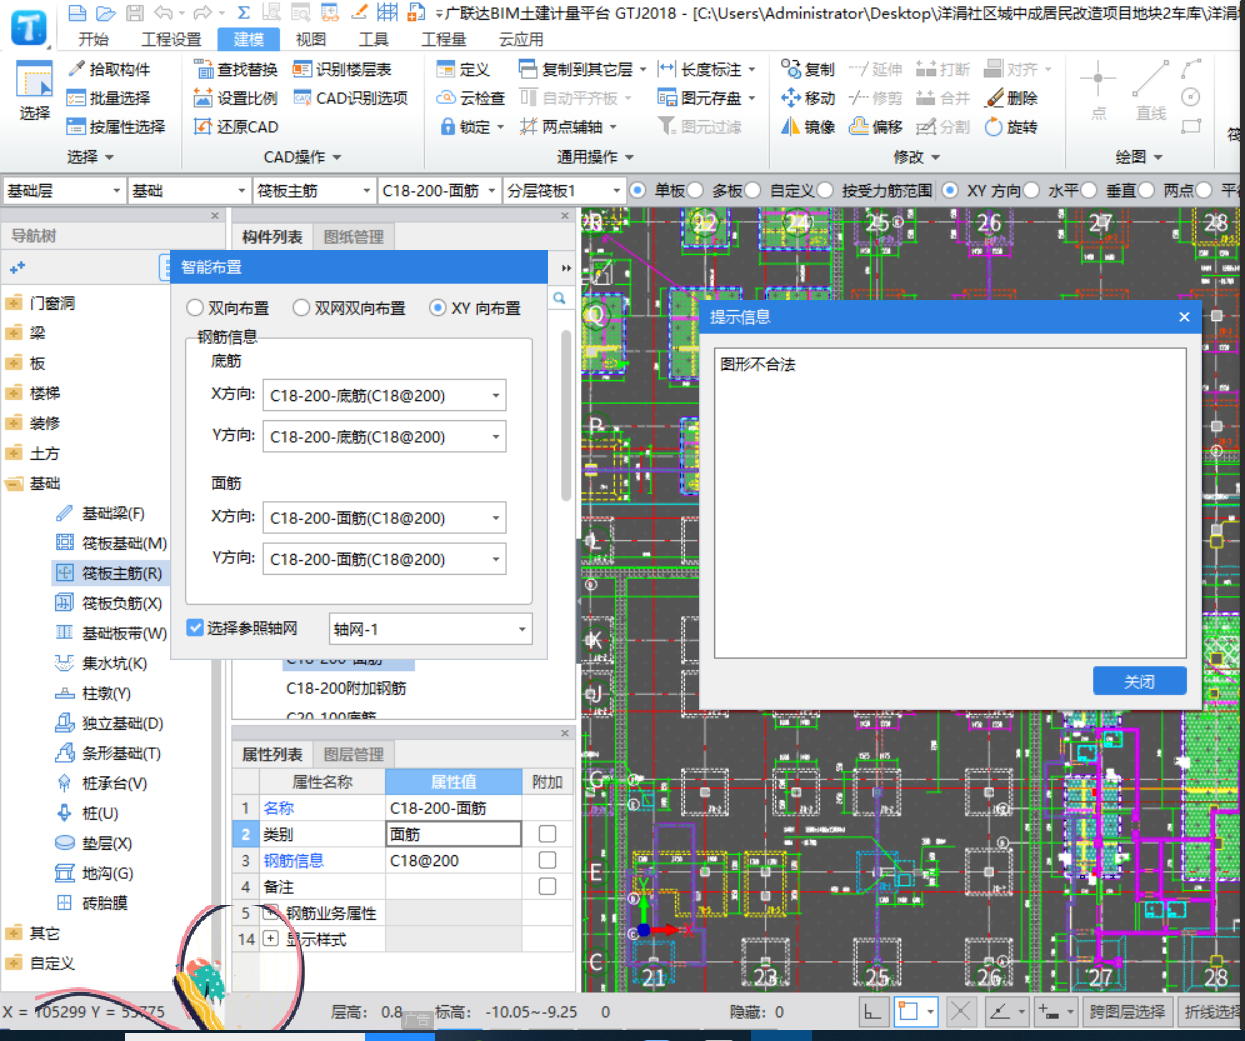Open 图层管理 tab in properties panel
The image size is (1245, 1041).
[x=354, y=754]
